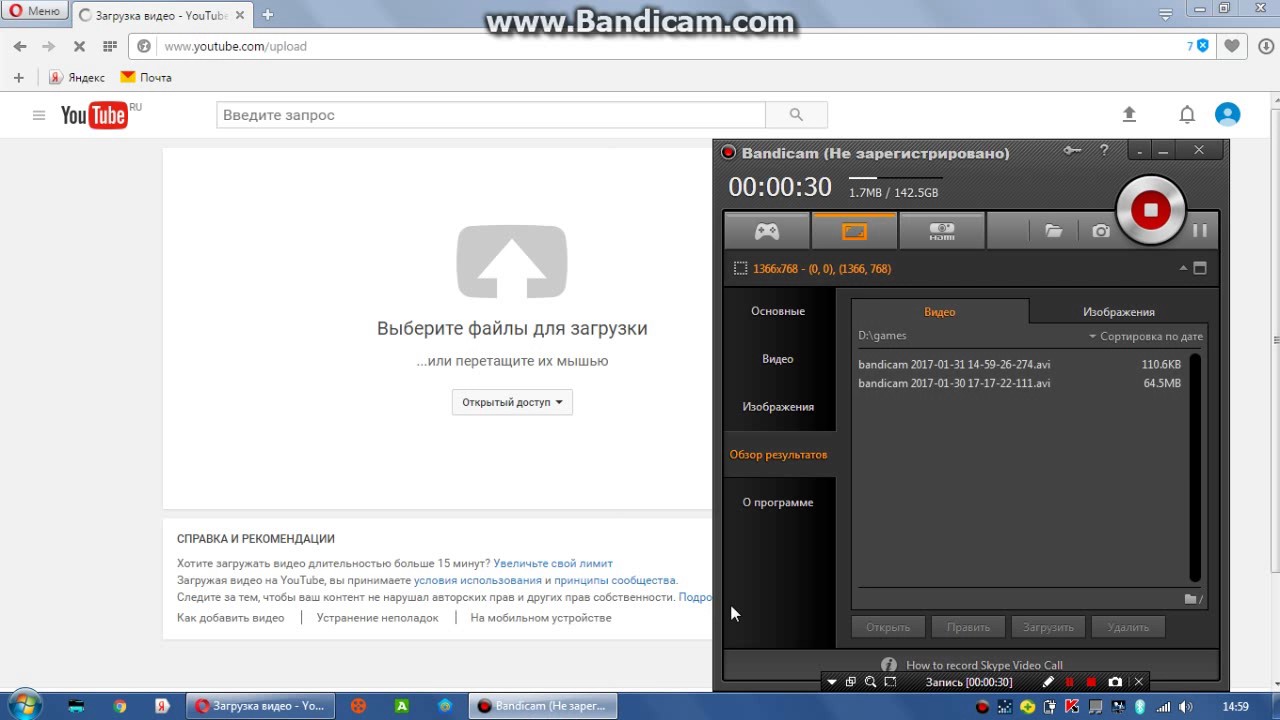
Task: Switch to the Изображения results tab
Action: pos(1118,312)
